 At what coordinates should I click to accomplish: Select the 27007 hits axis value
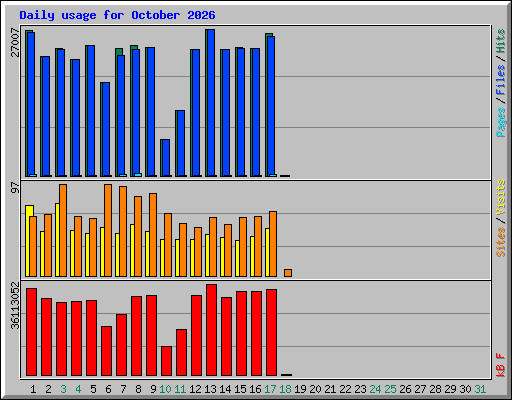[x=15, y=43]
